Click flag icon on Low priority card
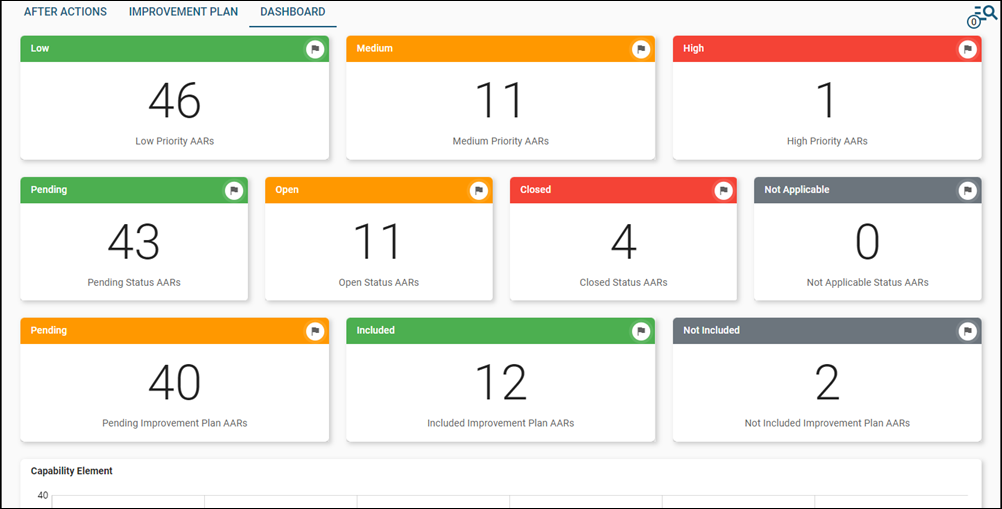This screenshot has height=509, width=1002. coord(315,49)
